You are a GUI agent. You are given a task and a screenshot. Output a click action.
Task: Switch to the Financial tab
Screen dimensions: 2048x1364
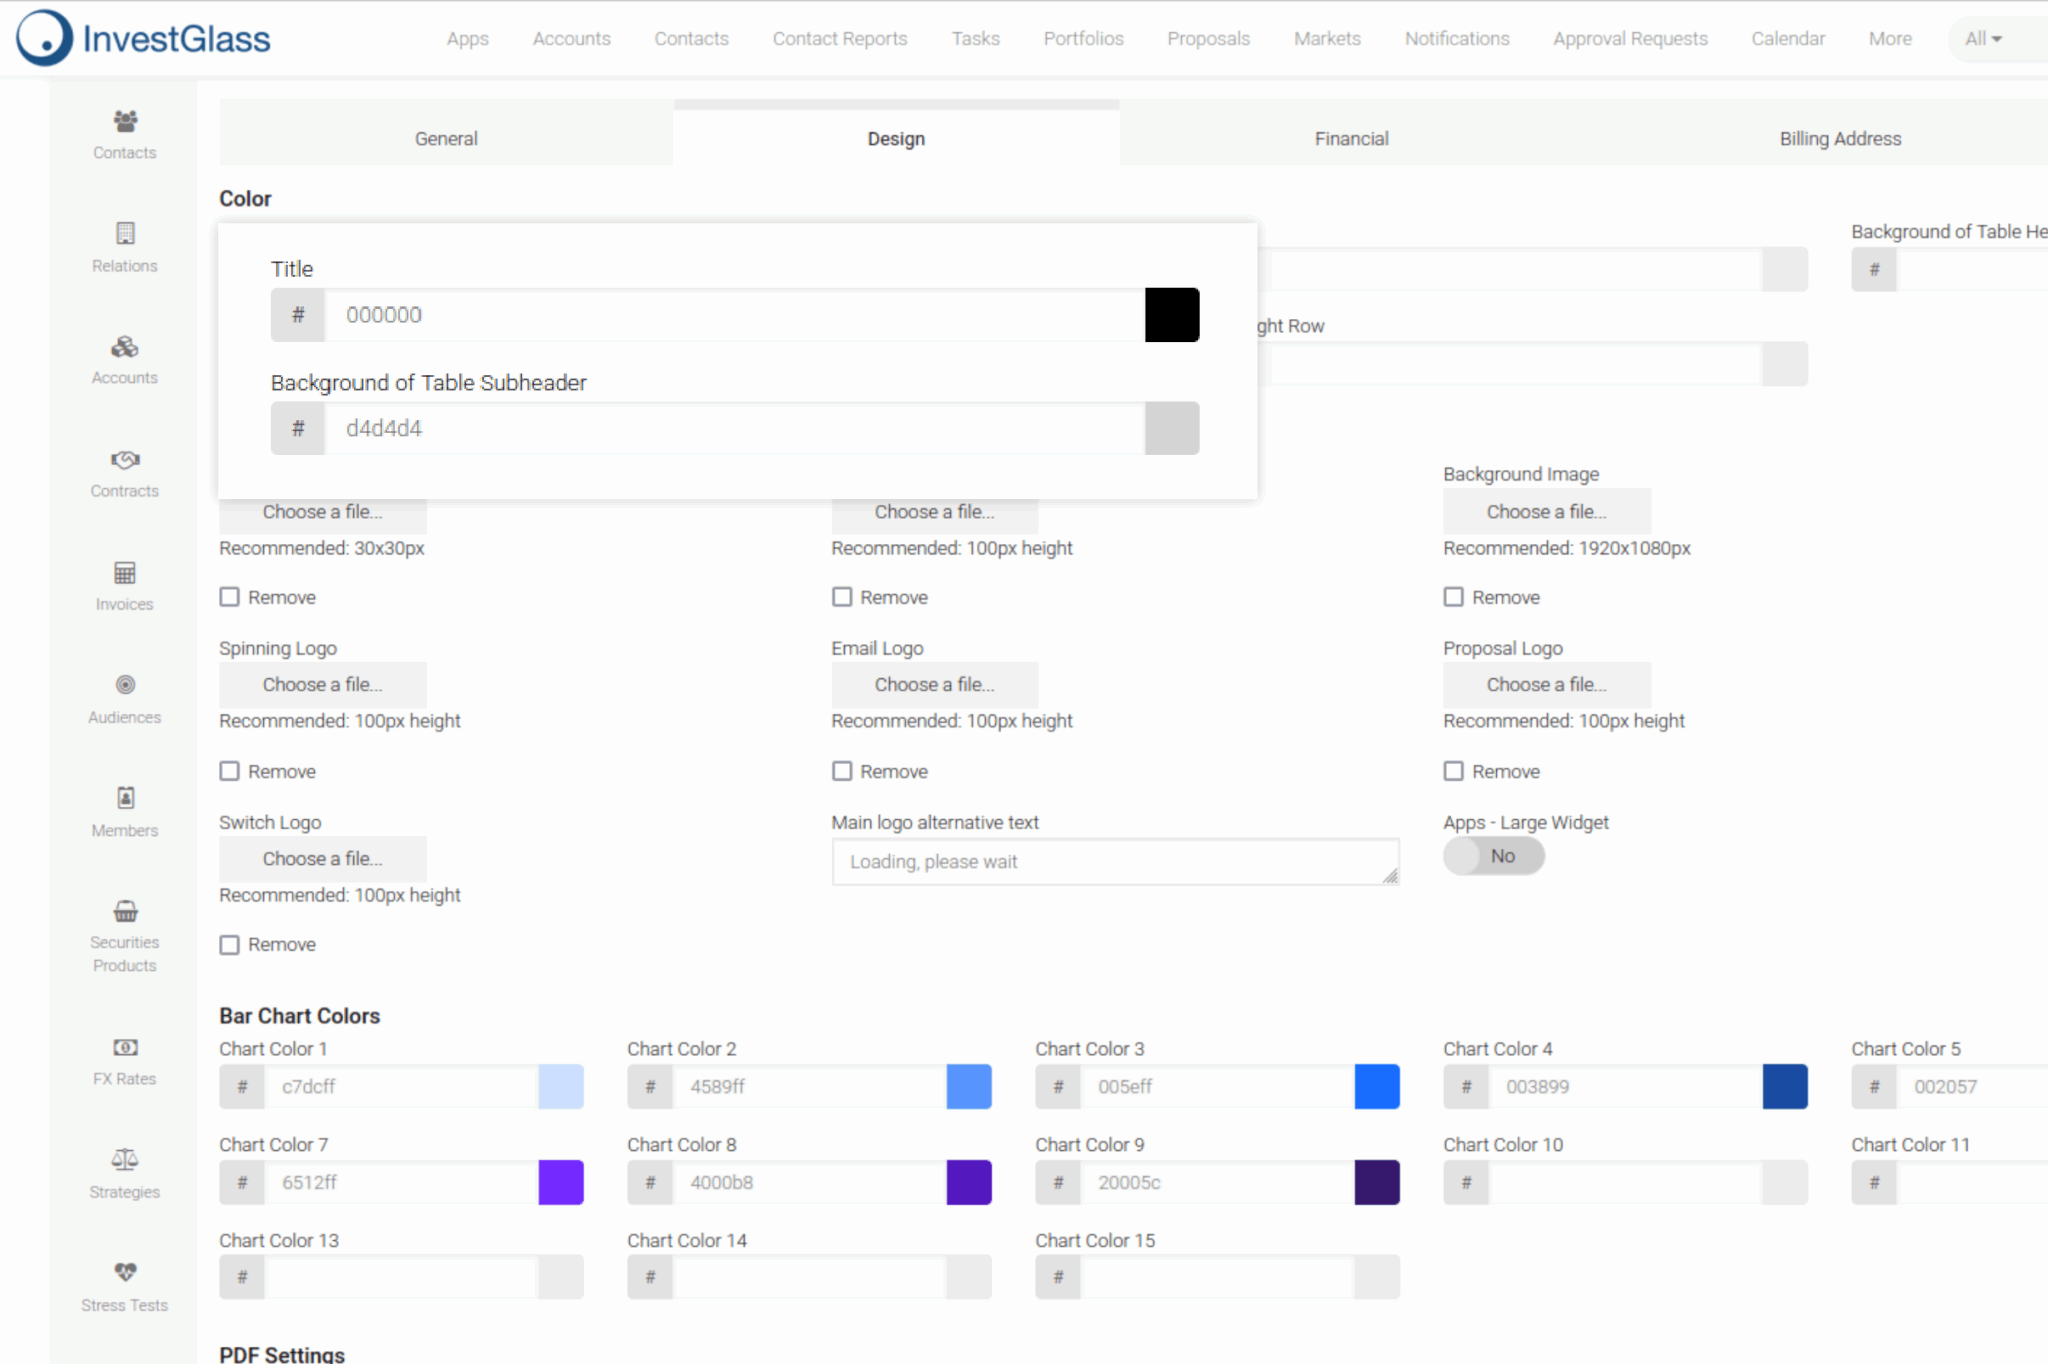tap(1352, 138)
